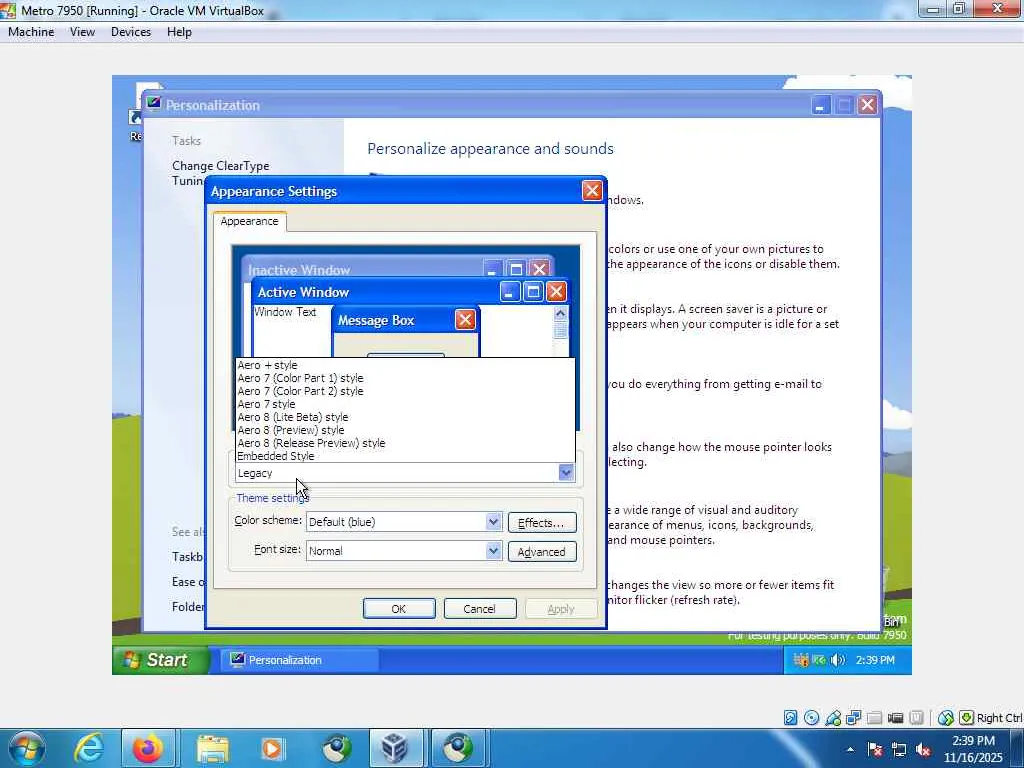The width and height of the screenshot is (1024, 768).
Task: Click the guest tray security alert icon
Action: click(801, 660)
